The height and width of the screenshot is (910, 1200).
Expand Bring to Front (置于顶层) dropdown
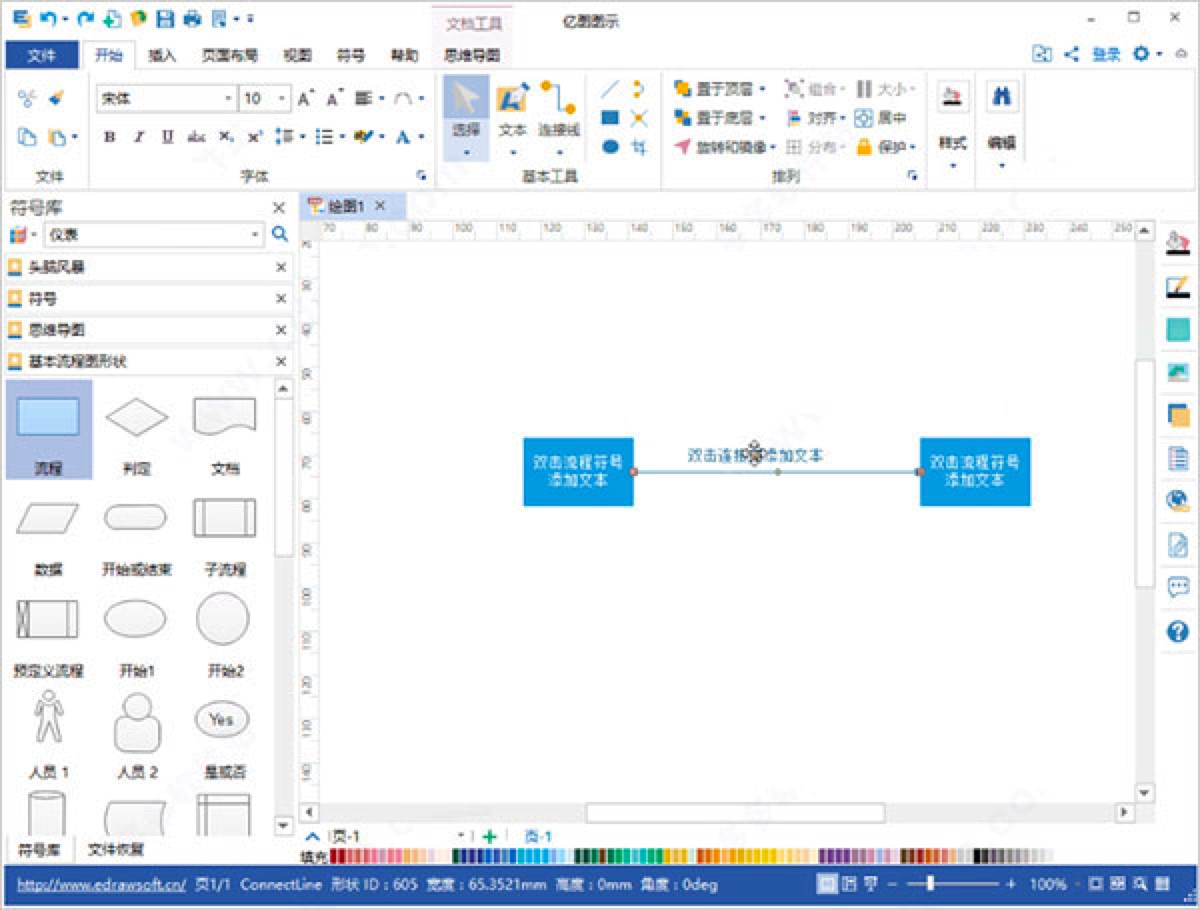[763, 89]
